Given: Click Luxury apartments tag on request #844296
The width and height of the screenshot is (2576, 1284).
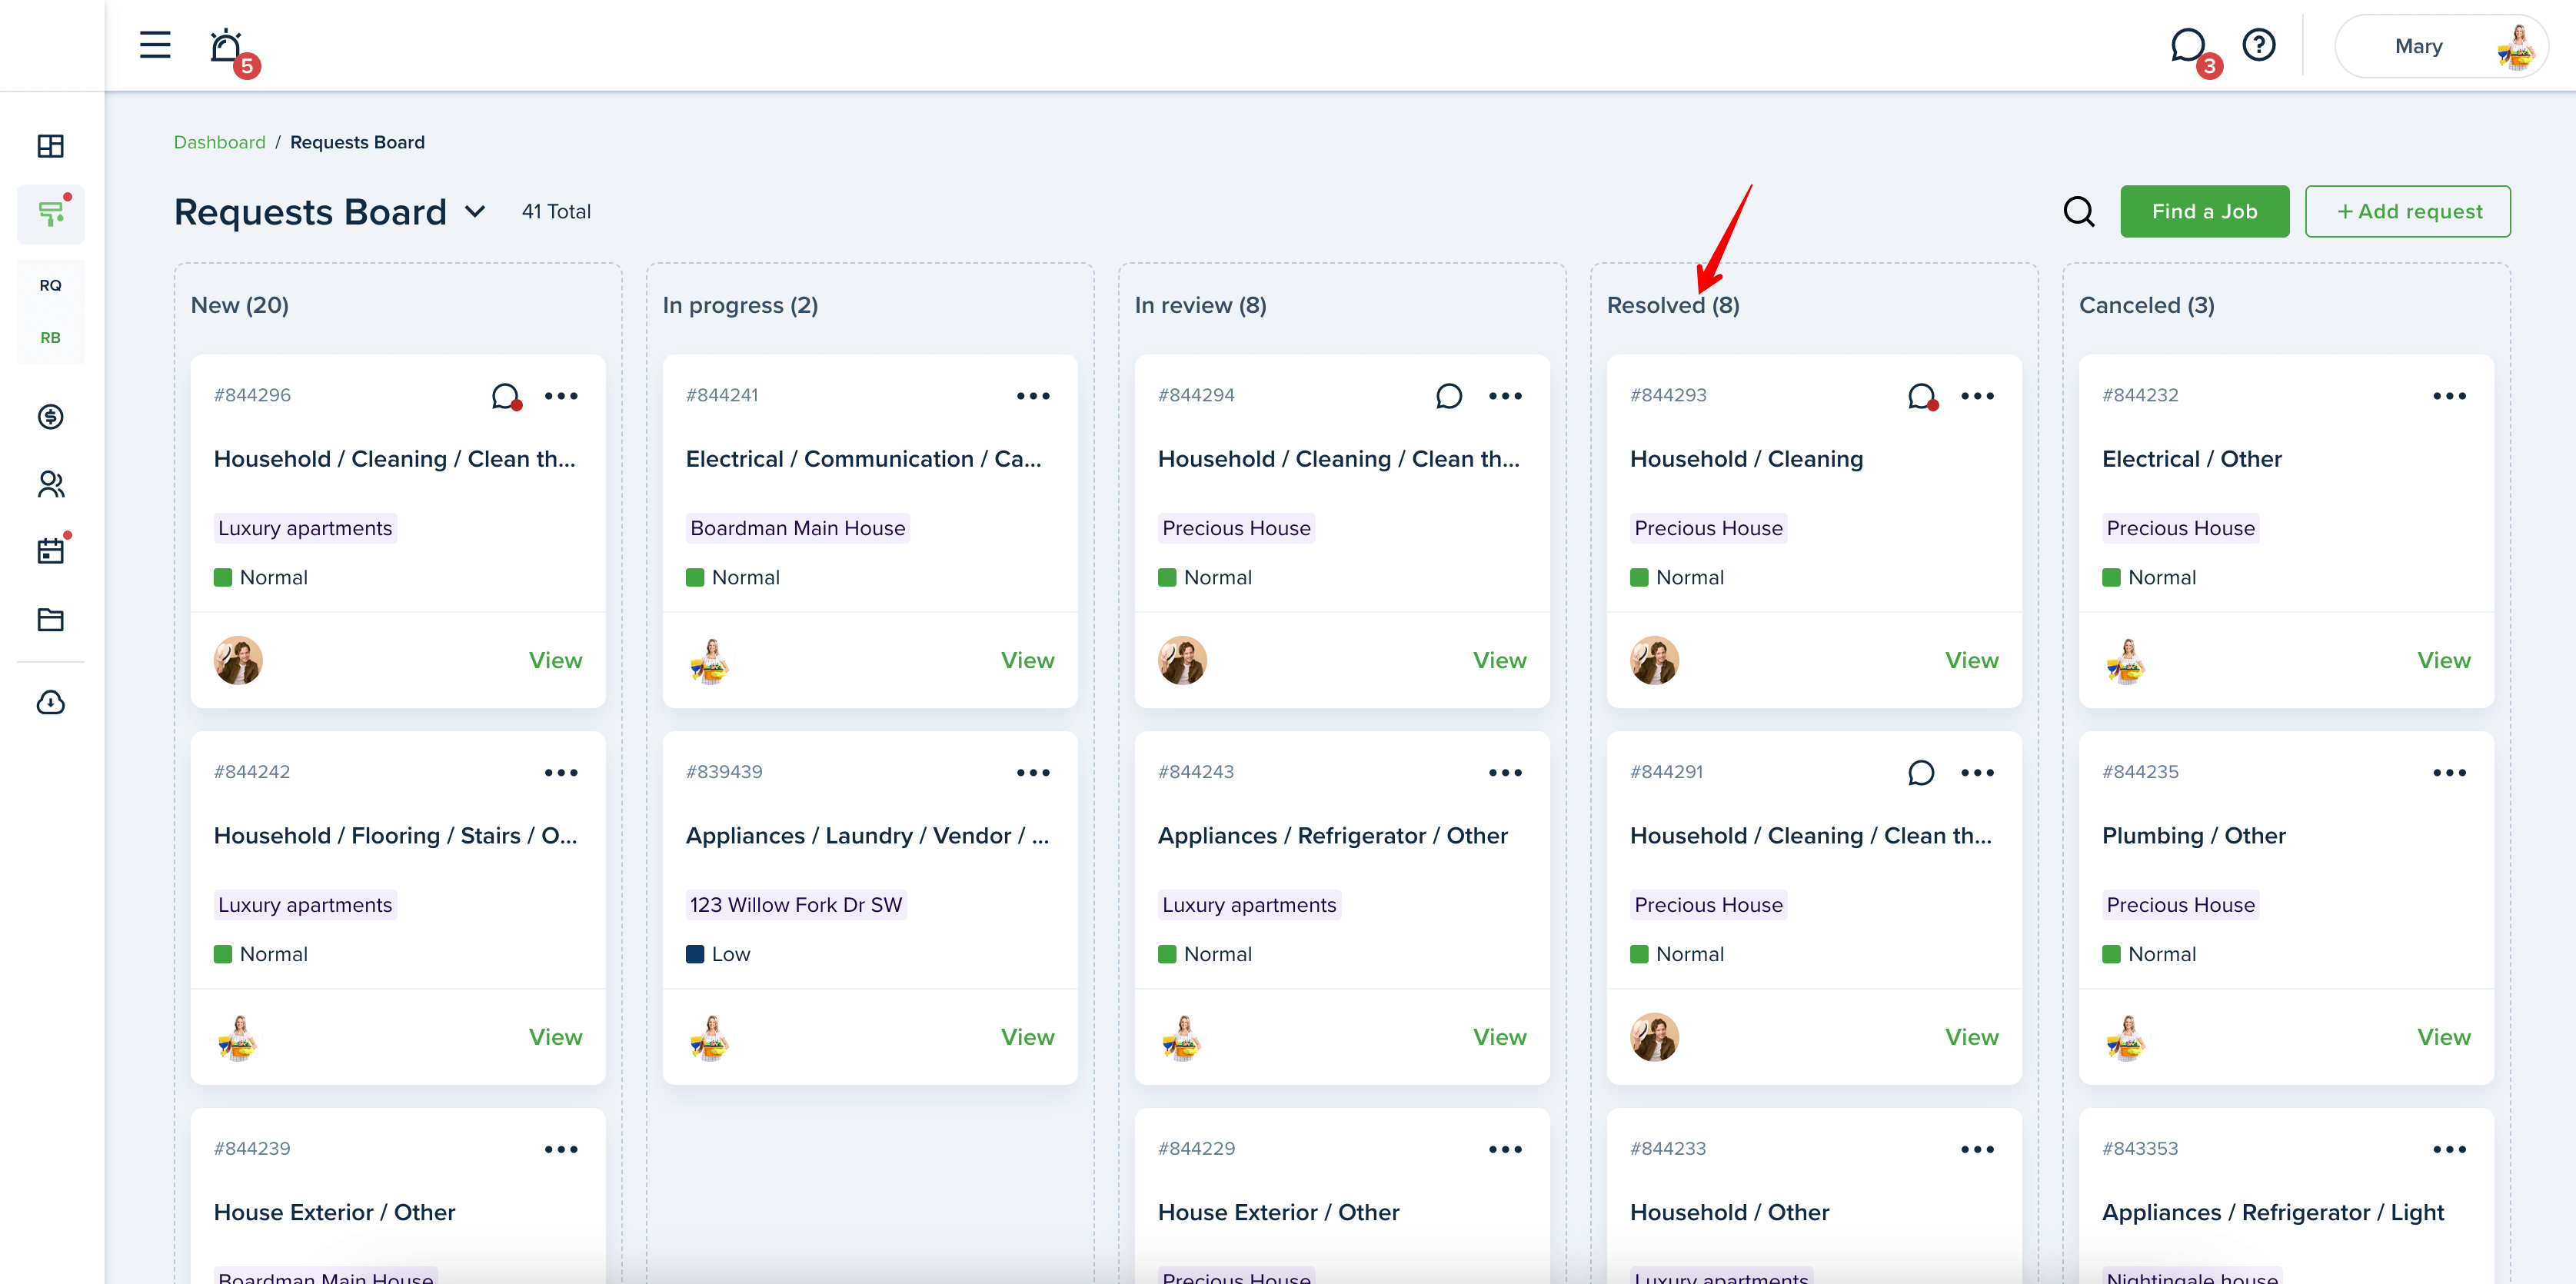Looking at the screenshot, I should pos(305,528).
